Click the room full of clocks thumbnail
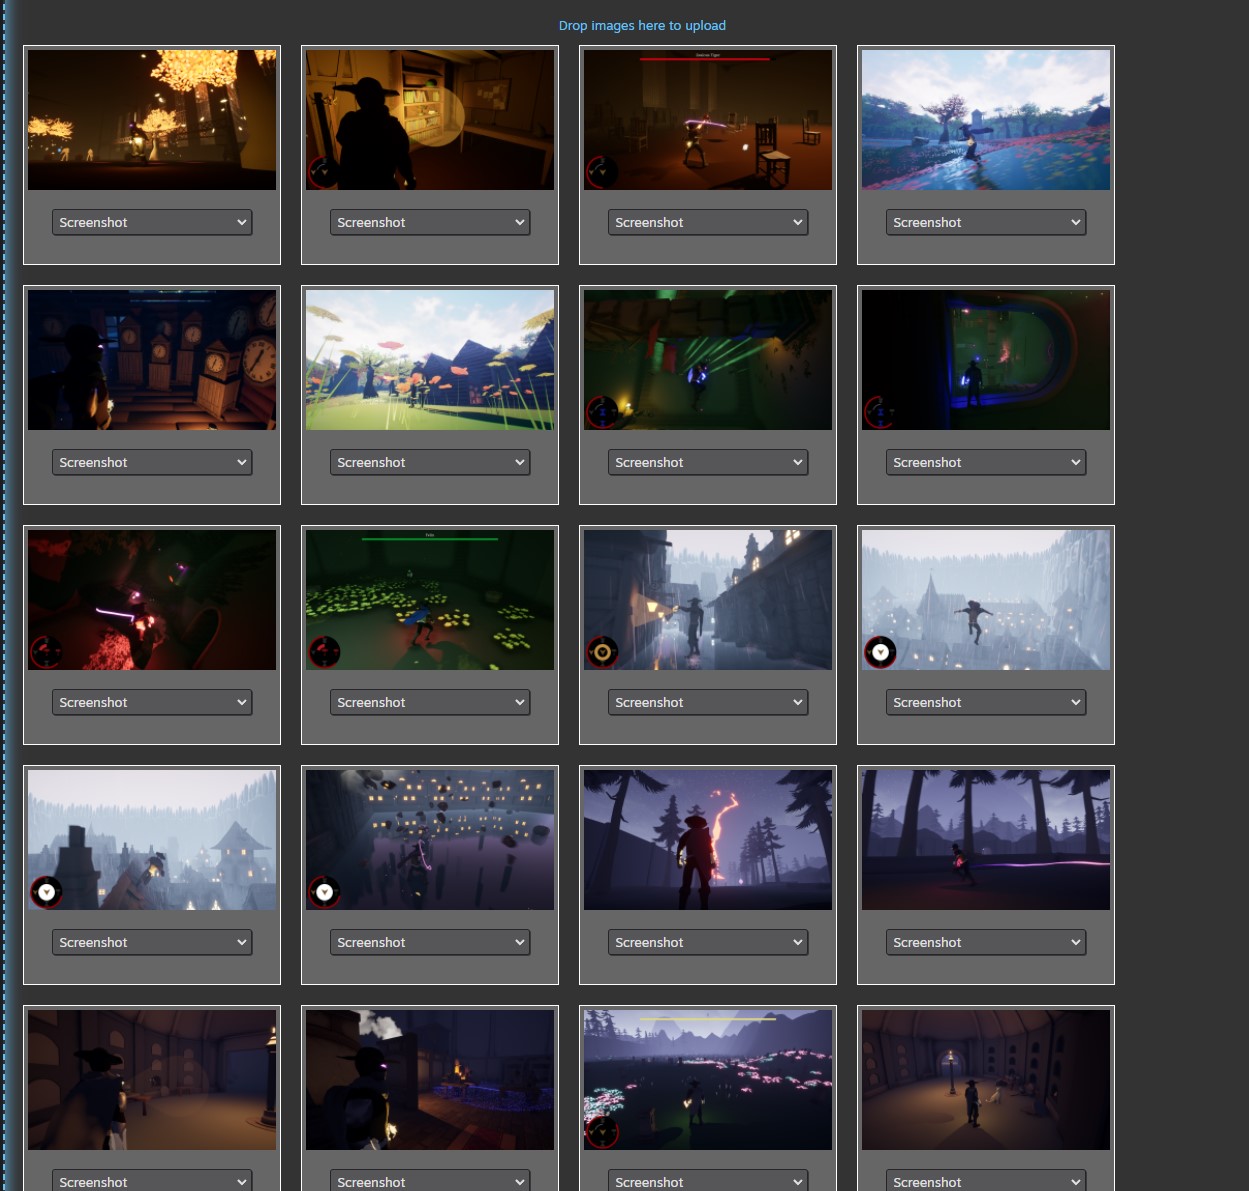Viewport: 1249px width, 1191px height. pyautogui.click(x=152, y=360)
